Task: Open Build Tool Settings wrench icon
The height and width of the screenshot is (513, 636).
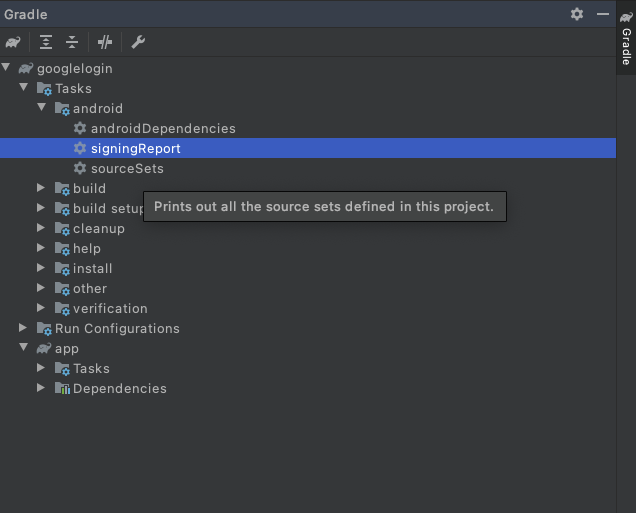Action: pyautogui.click(x=138, y=42)
